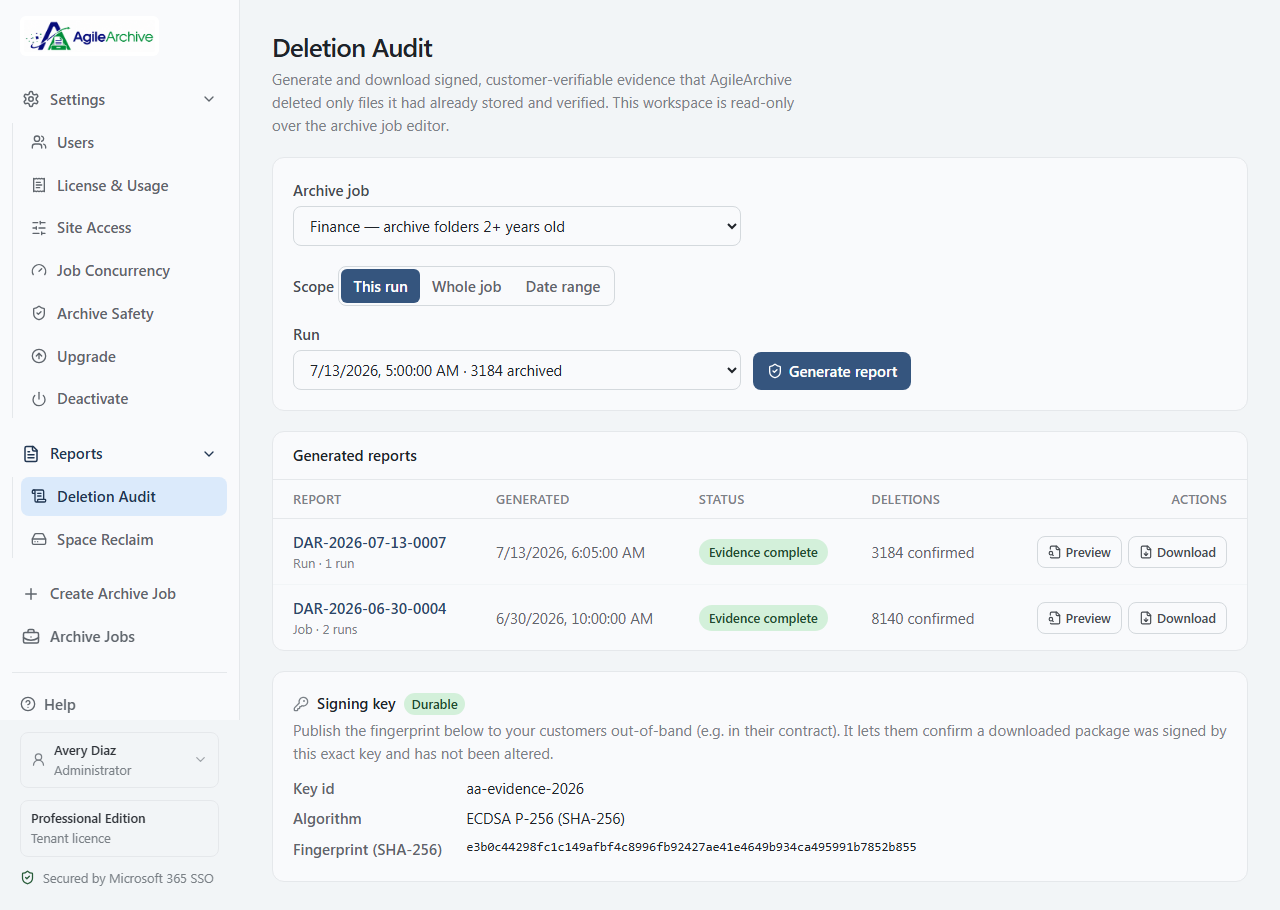Viewport: 1280px width, 910px height.
Task: Click the DELETIONS column header
Action: 905,499
